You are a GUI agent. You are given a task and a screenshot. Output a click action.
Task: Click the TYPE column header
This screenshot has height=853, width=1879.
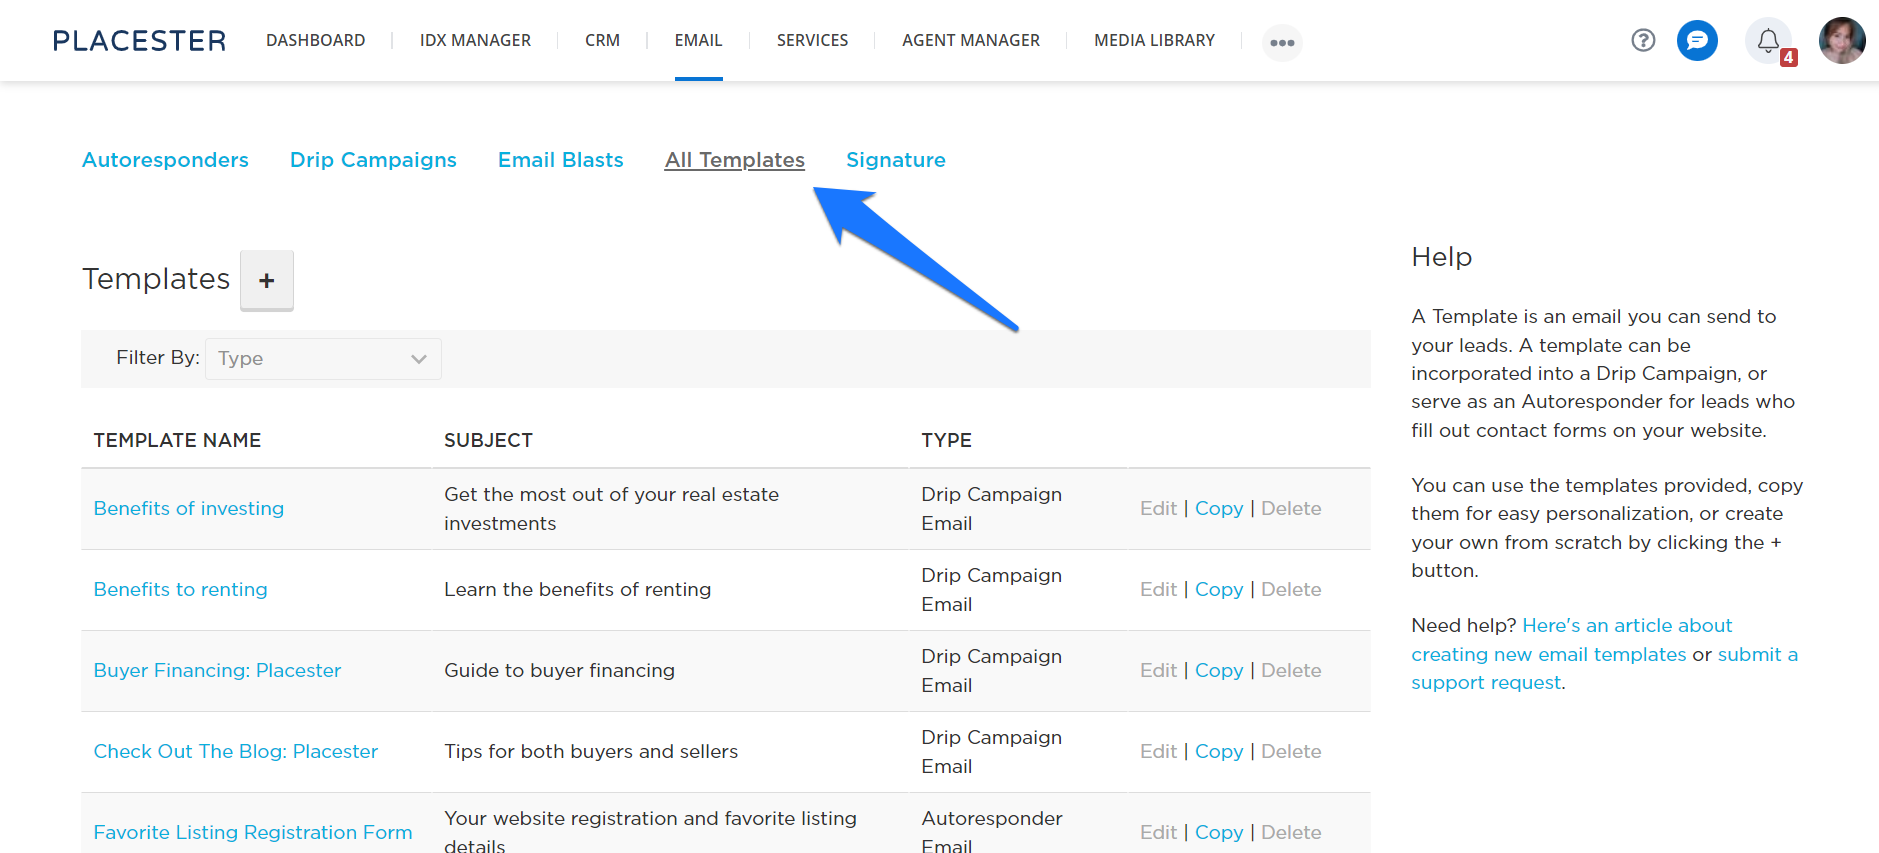pos(946,440)
